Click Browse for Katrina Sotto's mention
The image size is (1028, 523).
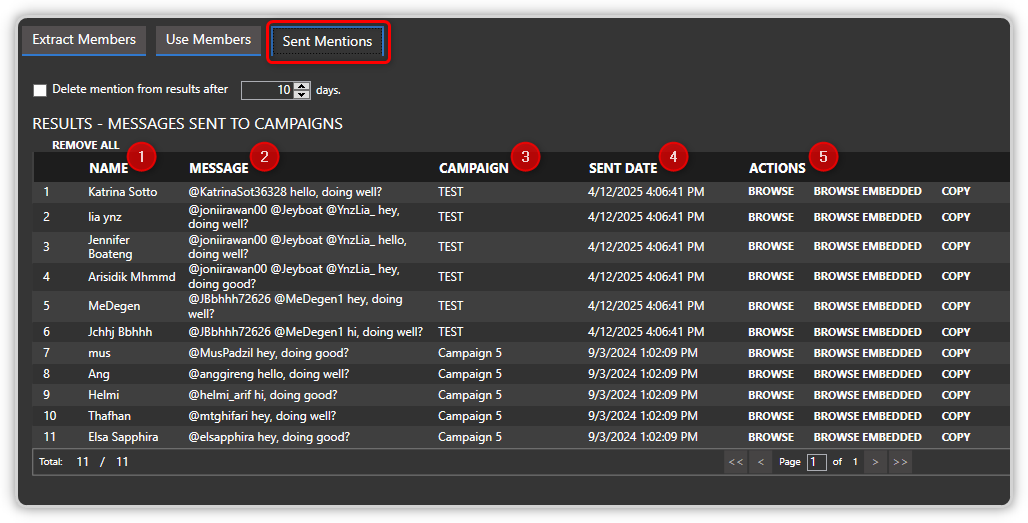(771, 191)
